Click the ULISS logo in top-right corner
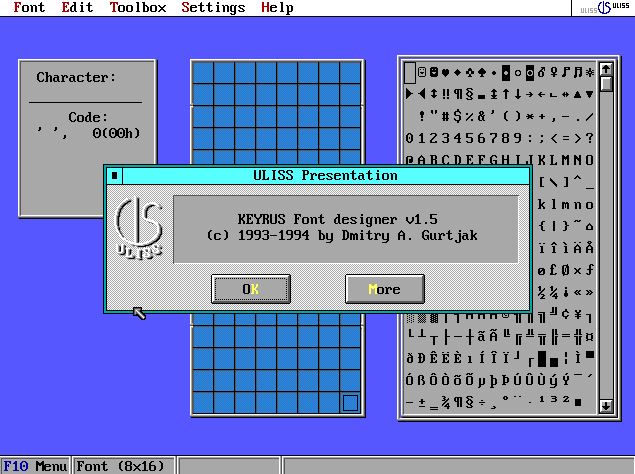 click(603, 8)
